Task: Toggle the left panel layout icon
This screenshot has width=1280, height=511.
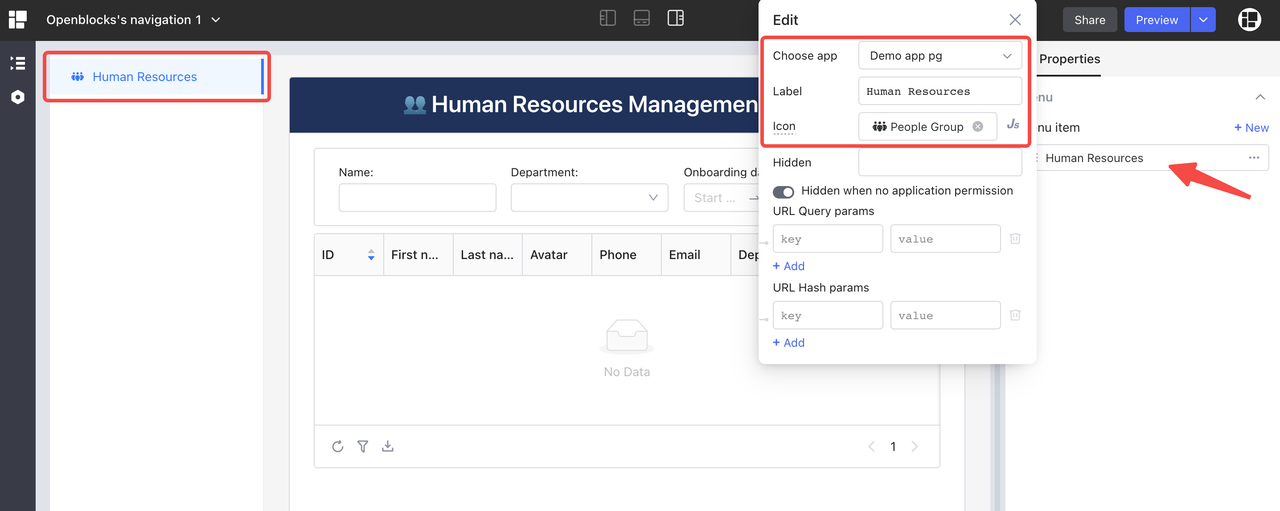Action: pyautogui.click(x=607, y=18)
